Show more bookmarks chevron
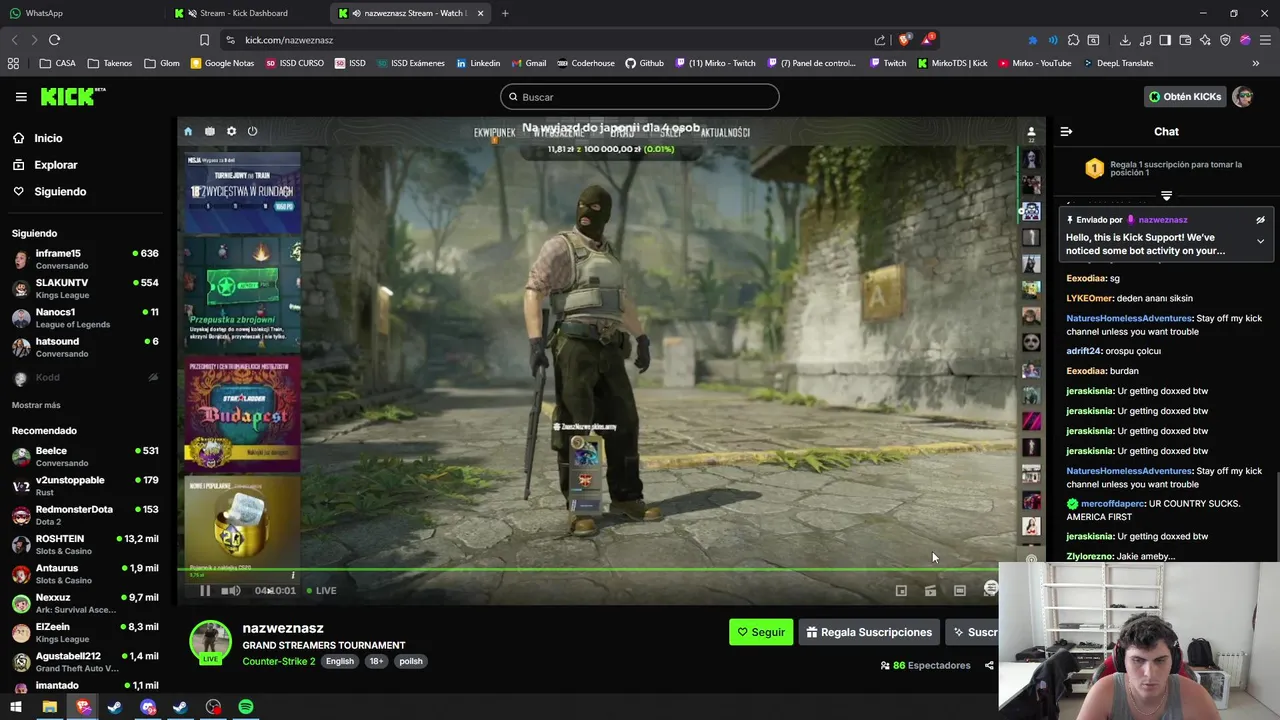Image resolution: width=1280 pixels, height=720 pixels. click(1256, 63)
